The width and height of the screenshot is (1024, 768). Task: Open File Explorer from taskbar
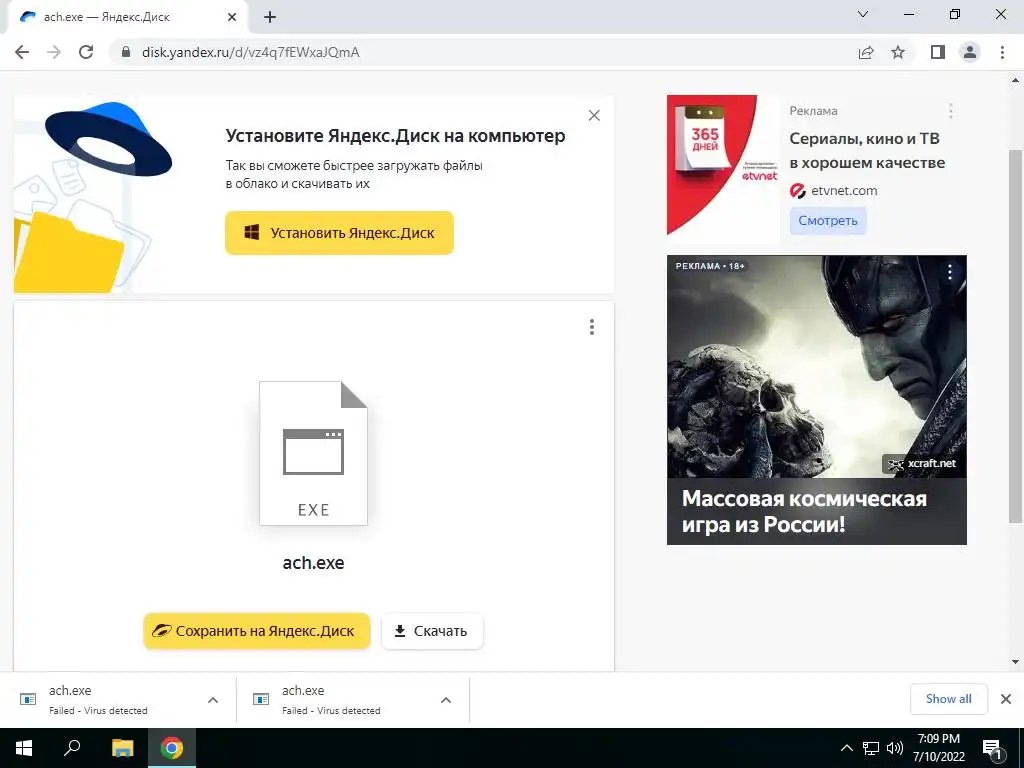(122, 748)
